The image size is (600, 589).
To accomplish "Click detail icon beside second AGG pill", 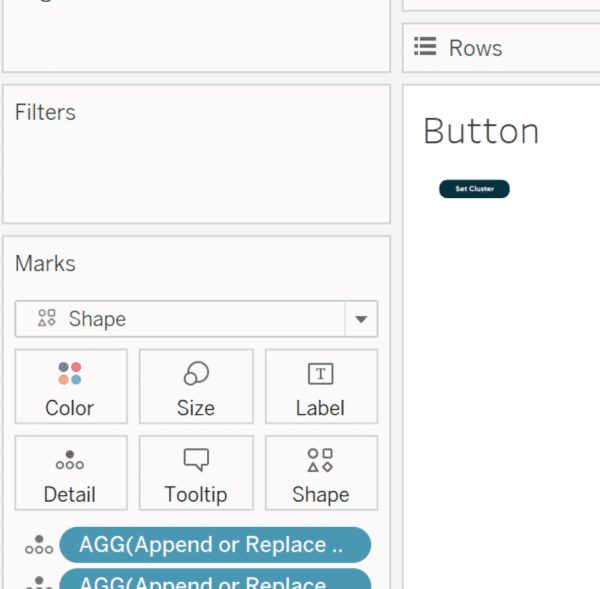I will pyautogui.click(x=39, y=581).
